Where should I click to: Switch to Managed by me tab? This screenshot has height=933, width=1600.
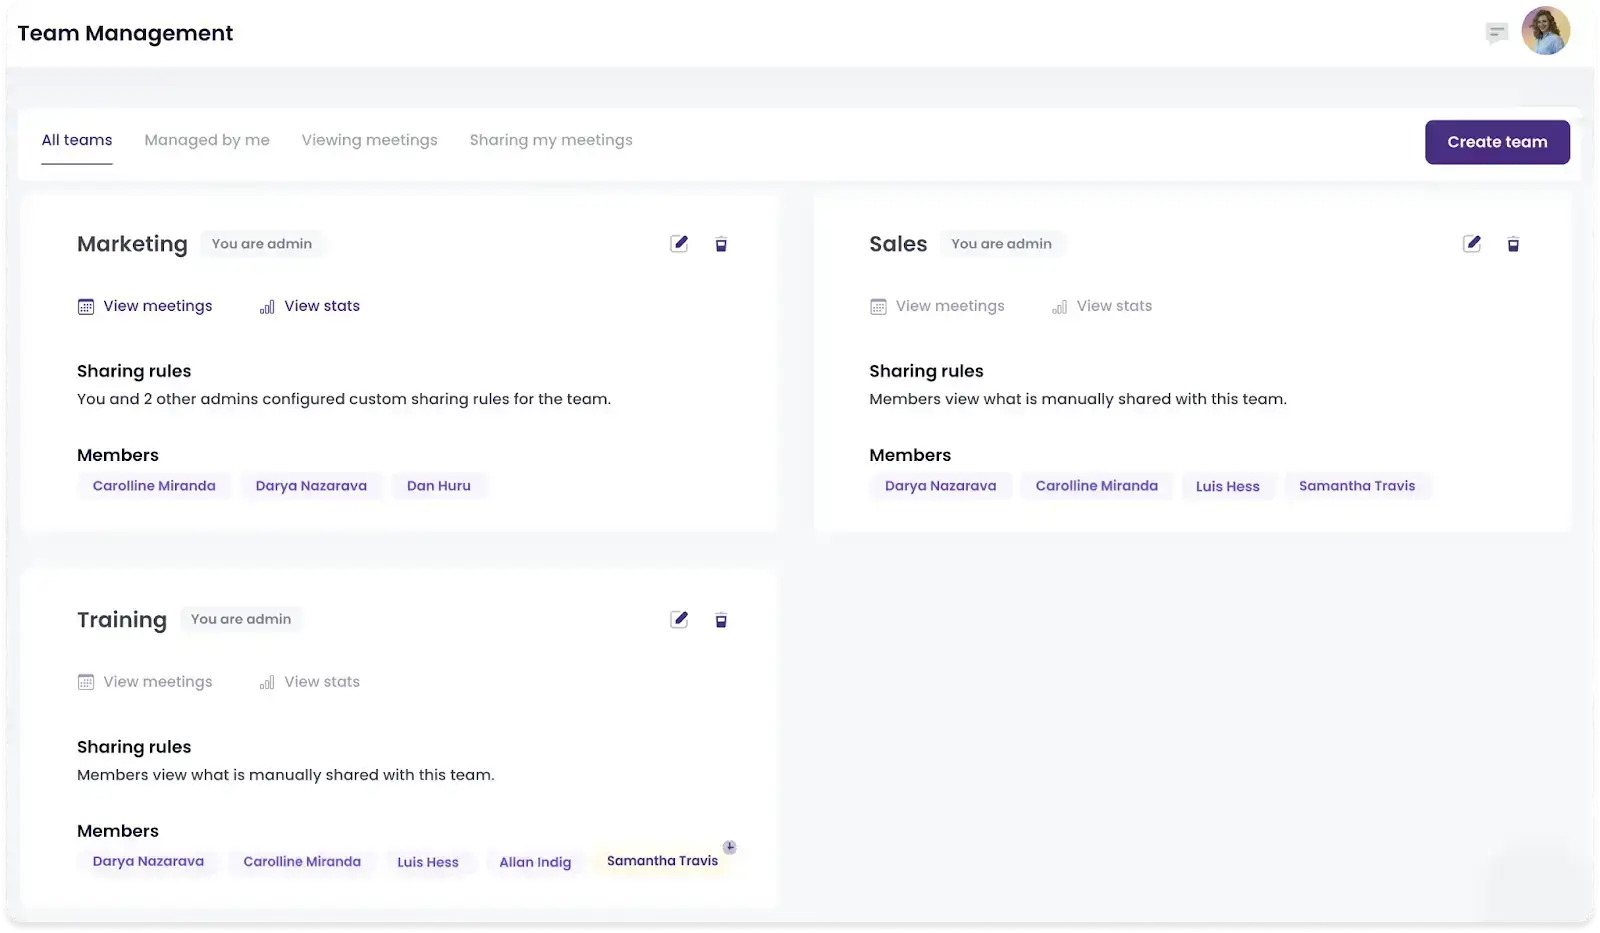[x=207, y=140]
